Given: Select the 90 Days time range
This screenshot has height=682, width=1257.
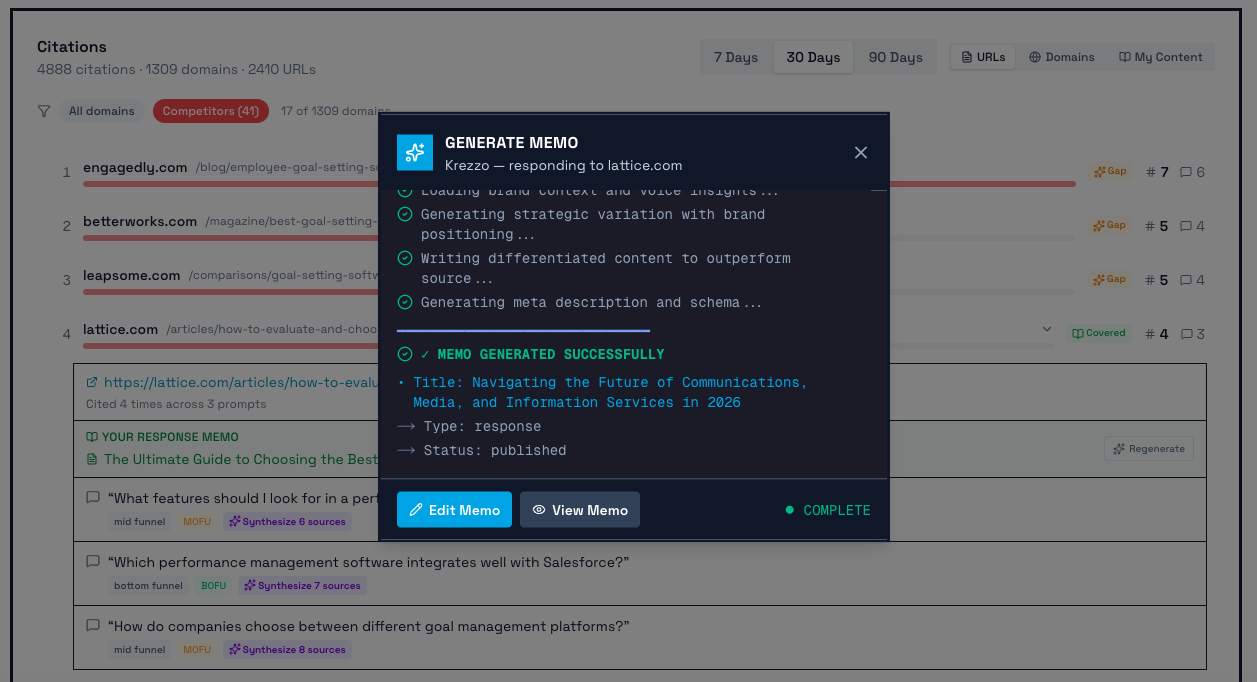Looking at the screenshot, I should click(x=894, y=57).
